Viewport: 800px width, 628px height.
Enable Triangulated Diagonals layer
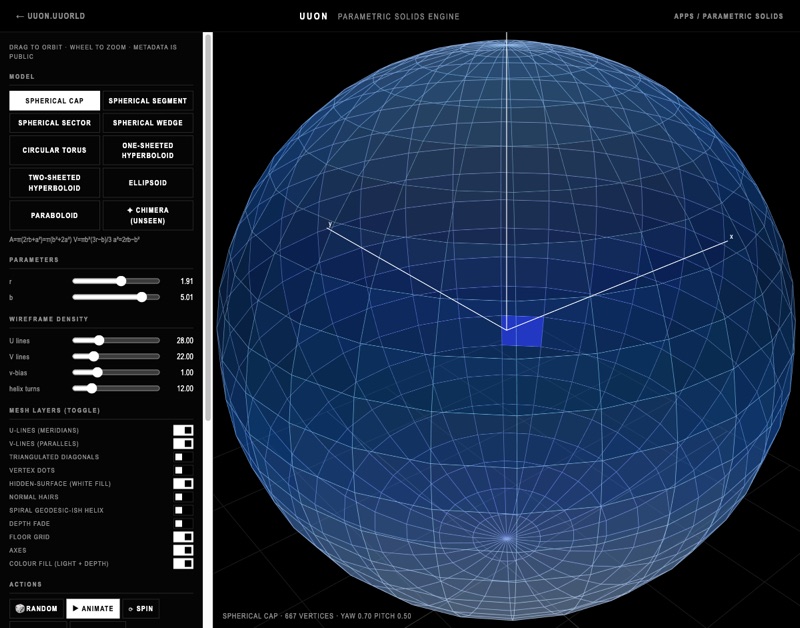pyautogui.click(x=183, y=457)
